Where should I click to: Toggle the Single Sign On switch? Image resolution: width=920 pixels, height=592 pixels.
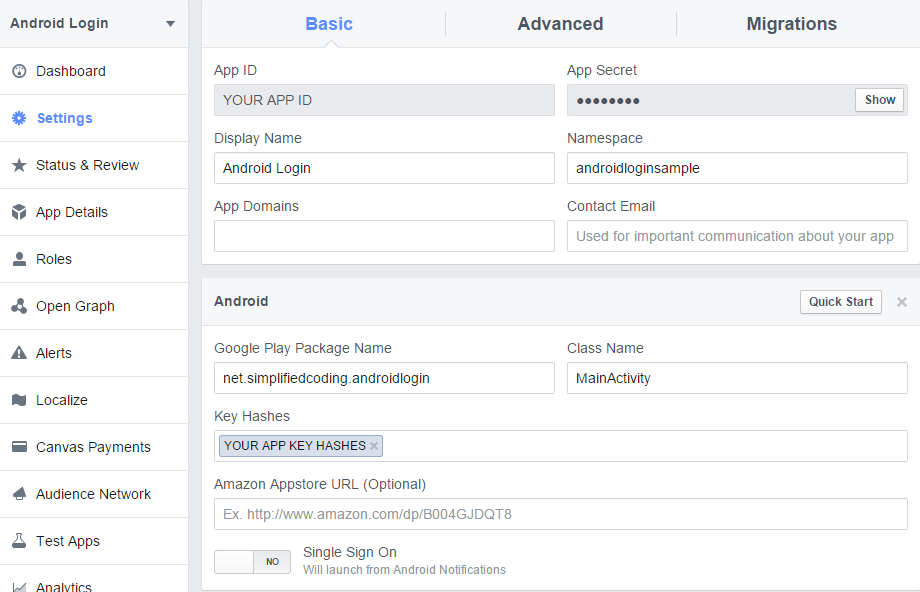tap(252, 561)
